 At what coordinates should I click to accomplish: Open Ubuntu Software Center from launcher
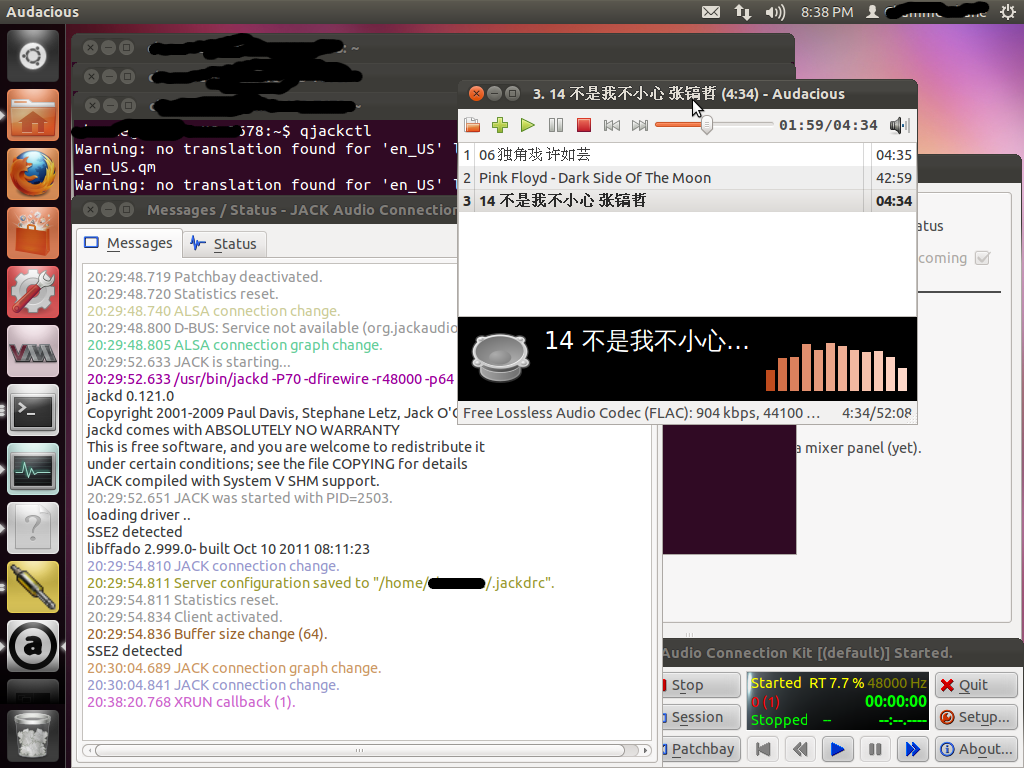pyautogui.click(x=33, y=233)
